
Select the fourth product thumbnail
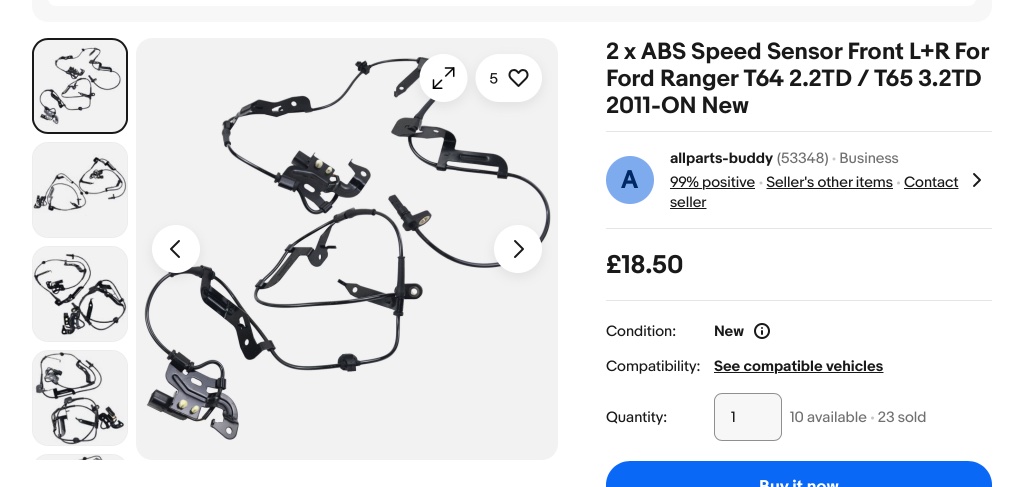tap(80, 397)
